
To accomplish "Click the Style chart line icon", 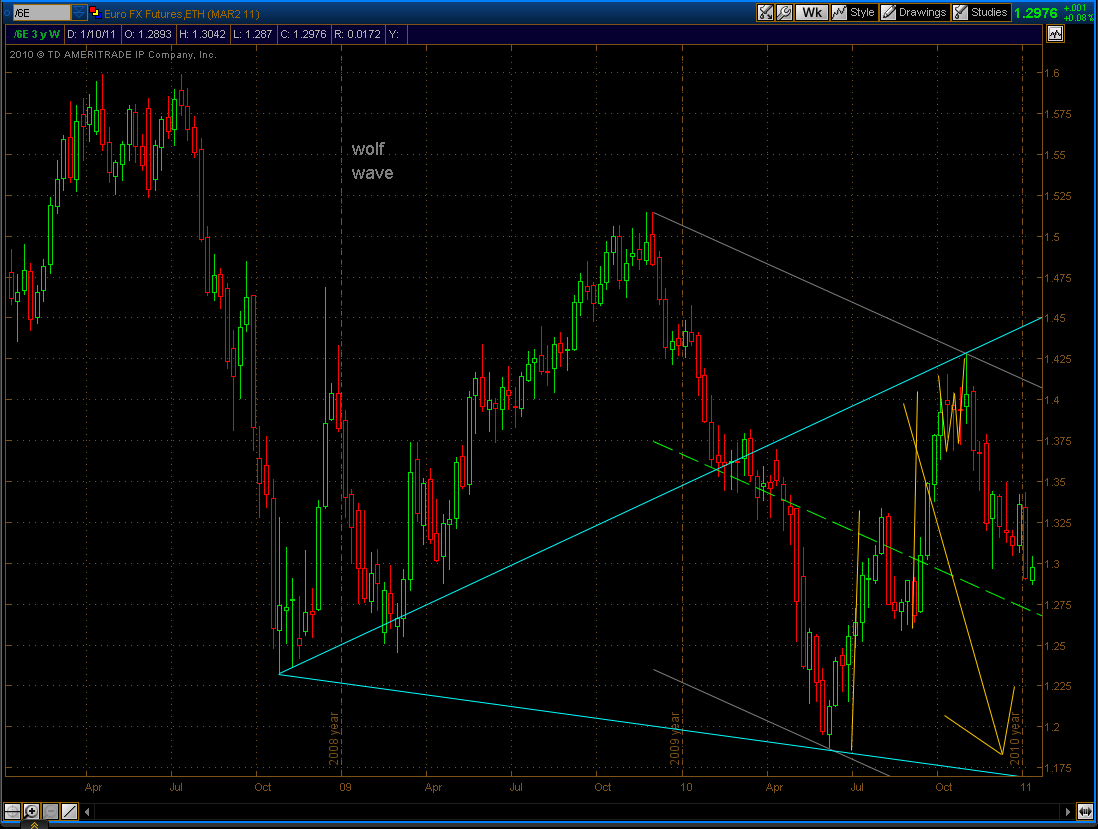I will [x=839, y=13].
